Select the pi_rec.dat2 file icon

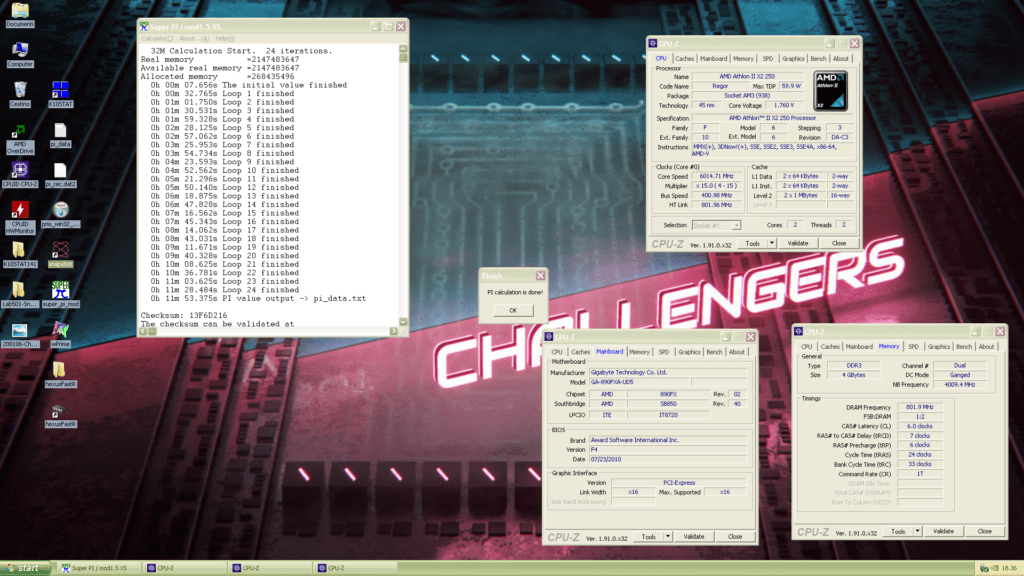point(60,174)
